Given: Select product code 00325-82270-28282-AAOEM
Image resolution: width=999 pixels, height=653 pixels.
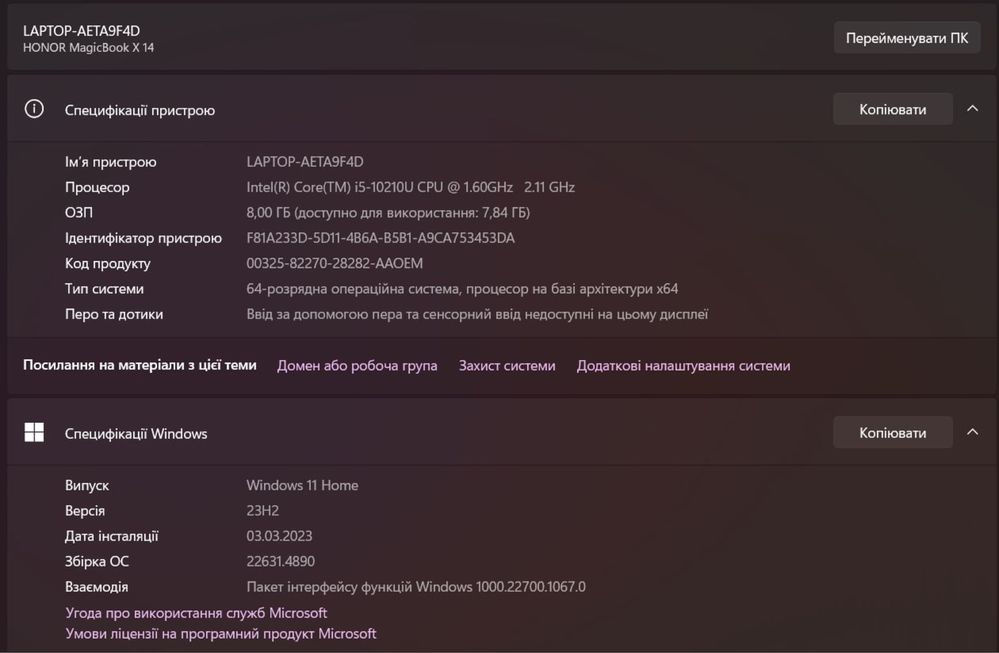Looking at the screenshot, I should click(334, 264).
